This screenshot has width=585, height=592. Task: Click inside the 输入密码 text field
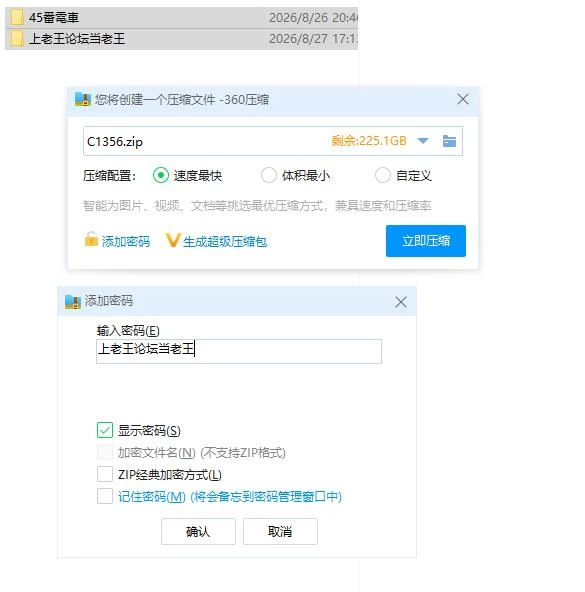coord(239,352)
